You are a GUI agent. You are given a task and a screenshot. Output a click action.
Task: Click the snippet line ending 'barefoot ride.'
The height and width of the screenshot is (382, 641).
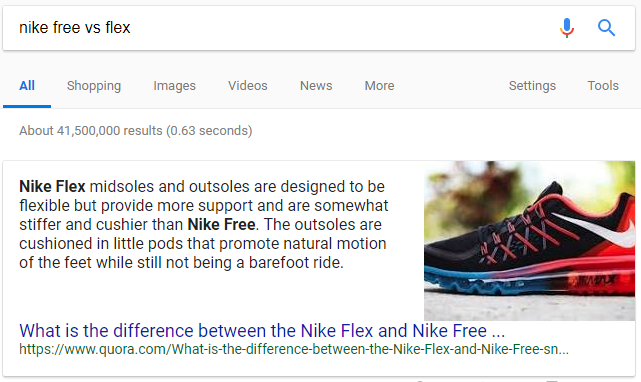[x=182, y=263]
